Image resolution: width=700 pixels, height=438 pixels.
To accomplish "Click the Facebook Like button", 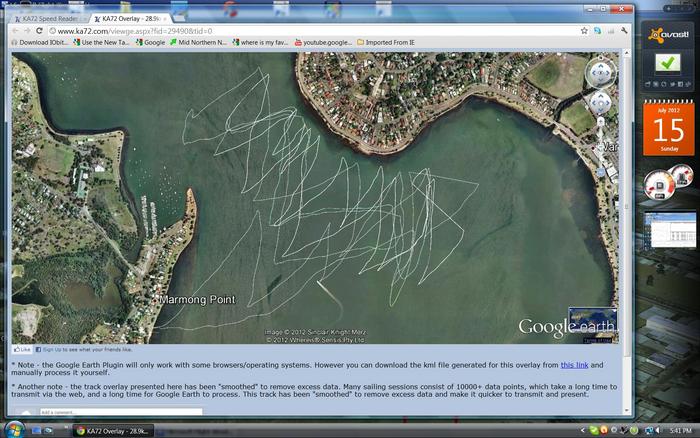I will pos(22,350).
